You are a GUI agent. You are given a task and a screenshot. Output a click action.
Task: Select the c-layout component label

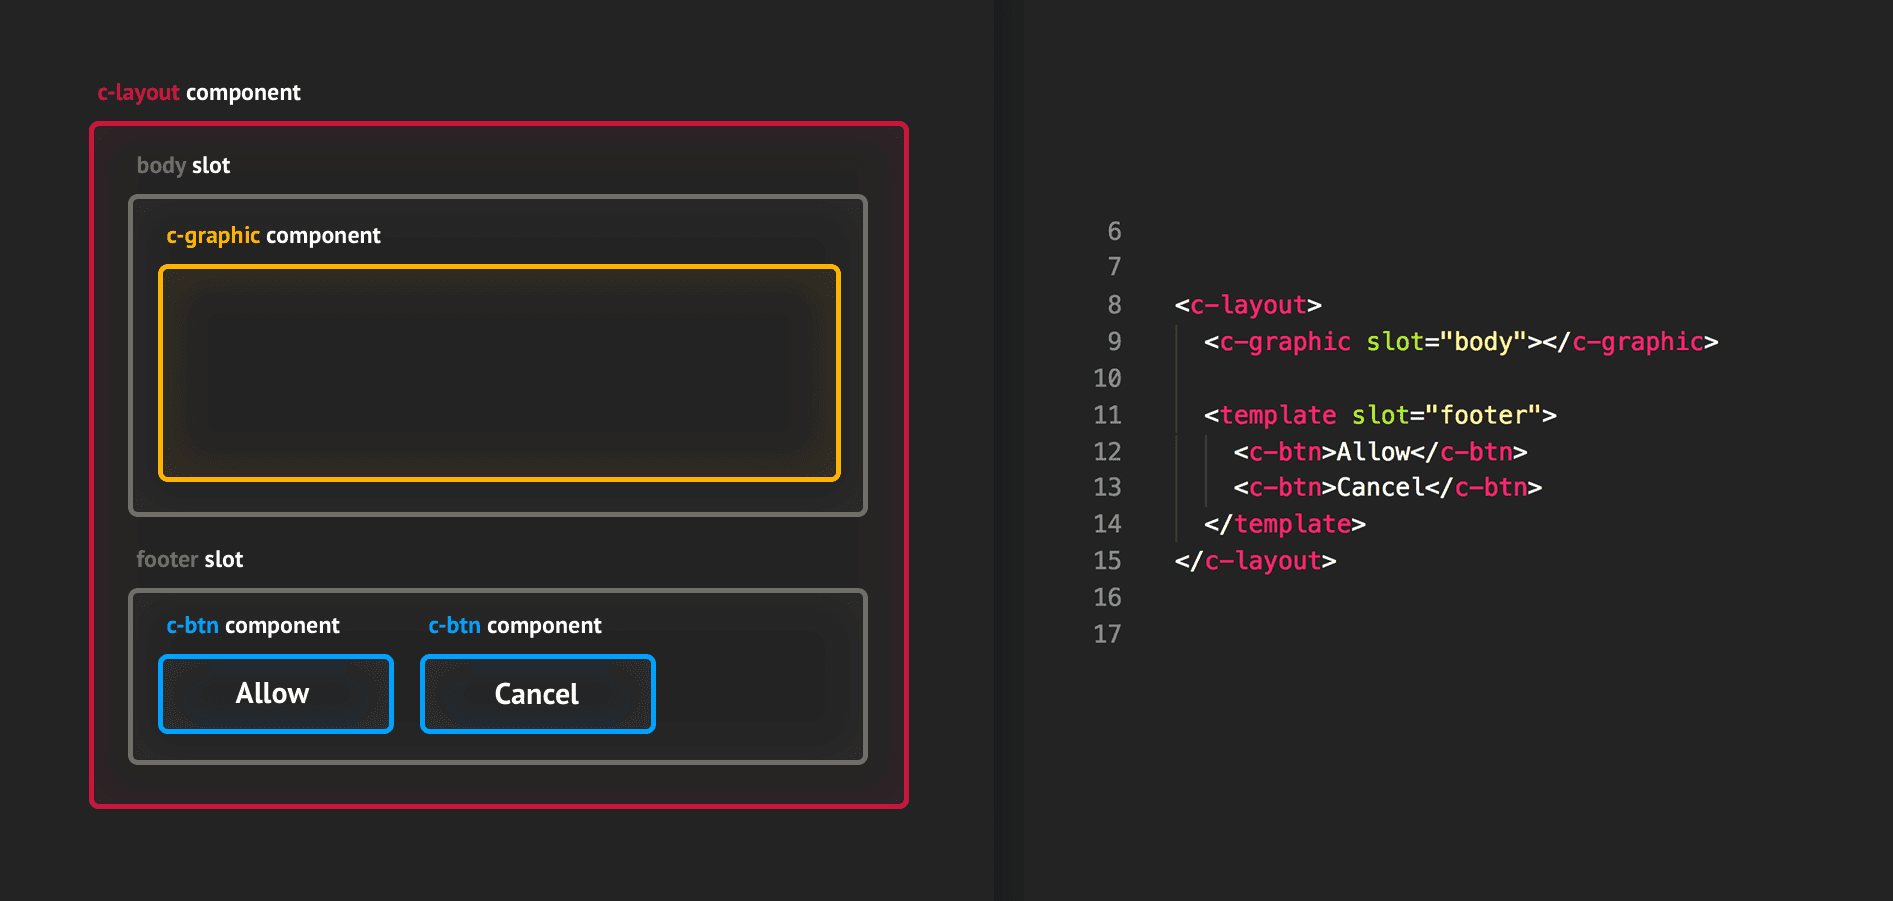(x=197, y=92)
